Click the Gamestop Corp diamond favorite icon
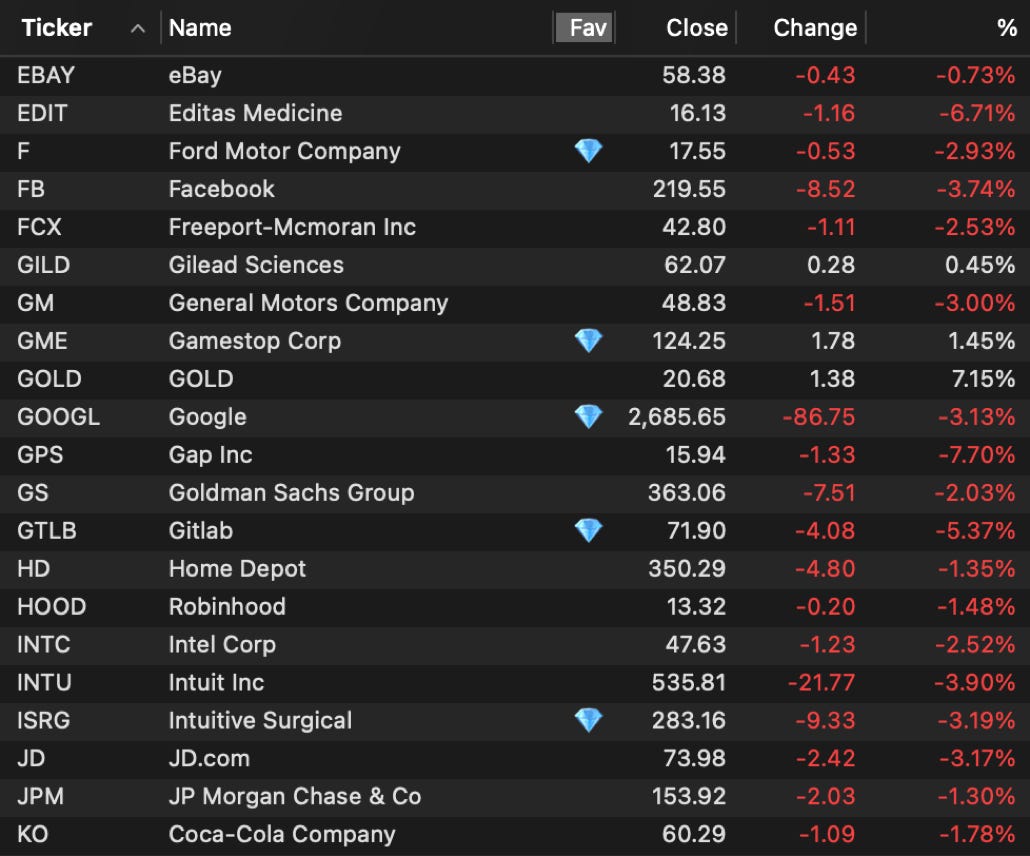Viewport: 1030px width, 856px height. (588, 341)
